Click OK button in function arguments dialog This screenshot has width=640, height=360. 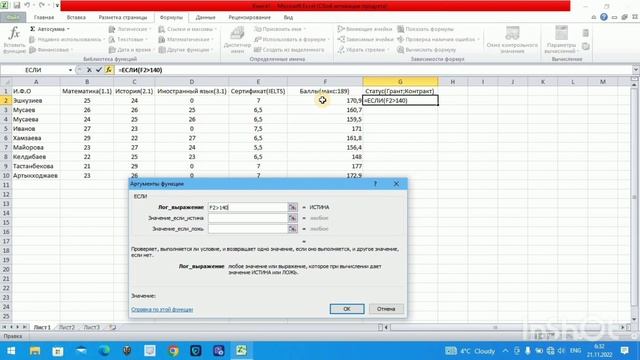coord(347,309)
